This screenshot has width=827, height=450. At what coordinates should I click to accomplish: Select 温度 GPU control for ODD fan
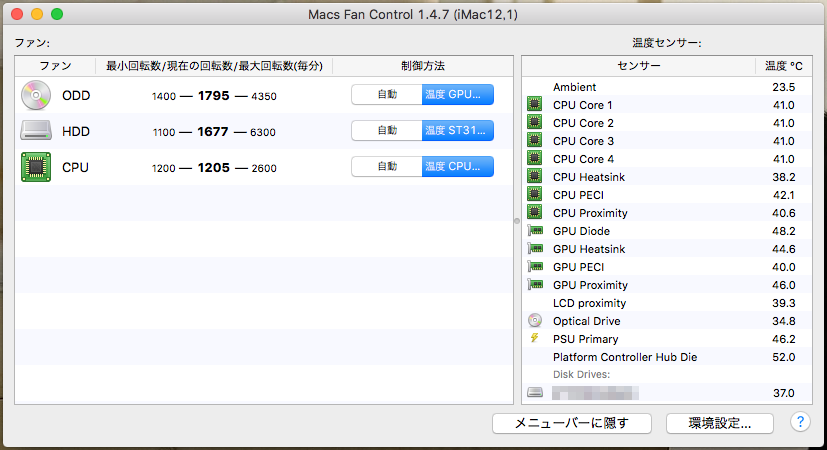(458, 94)
